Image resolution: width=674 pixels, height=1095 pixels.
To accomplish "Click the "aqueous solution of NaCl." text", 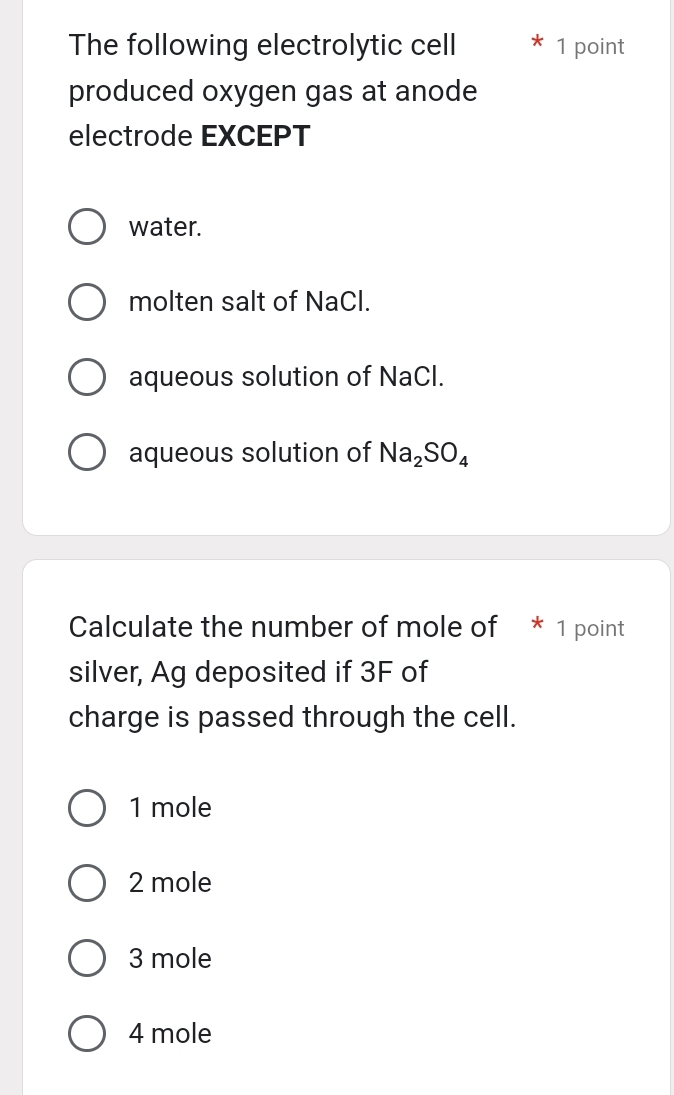I will coord(286,377).
